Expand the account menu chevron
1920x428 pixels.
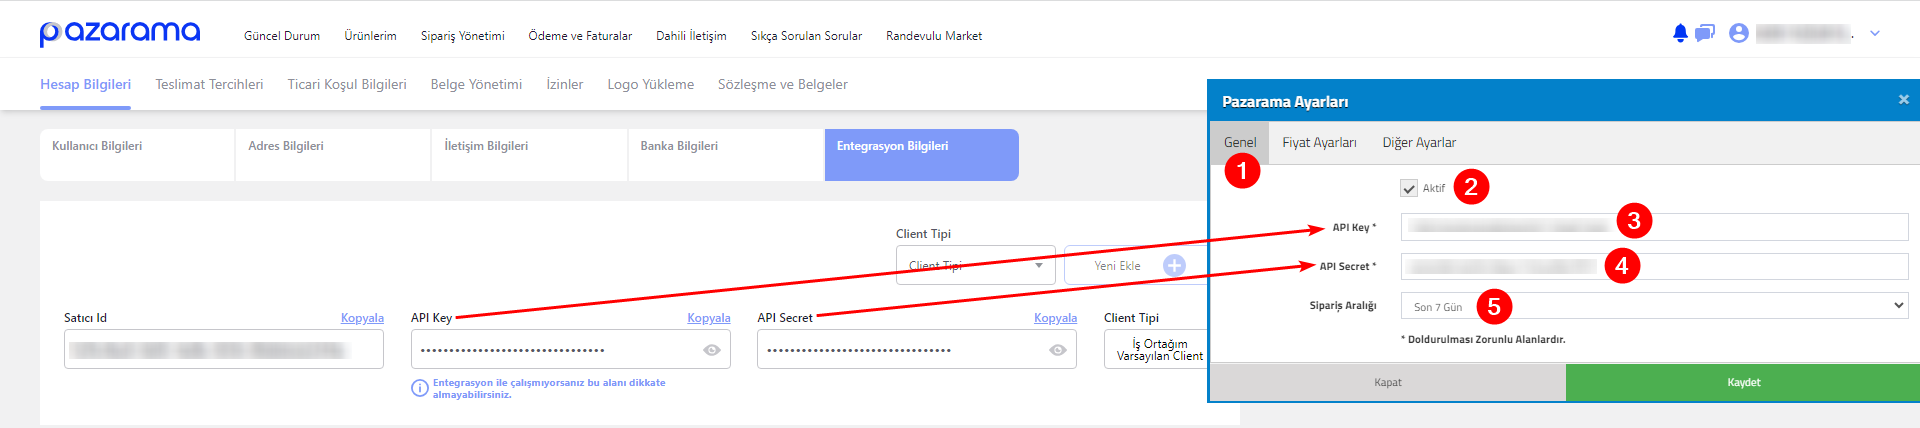pyautogui.click(x=1875, y=33)
